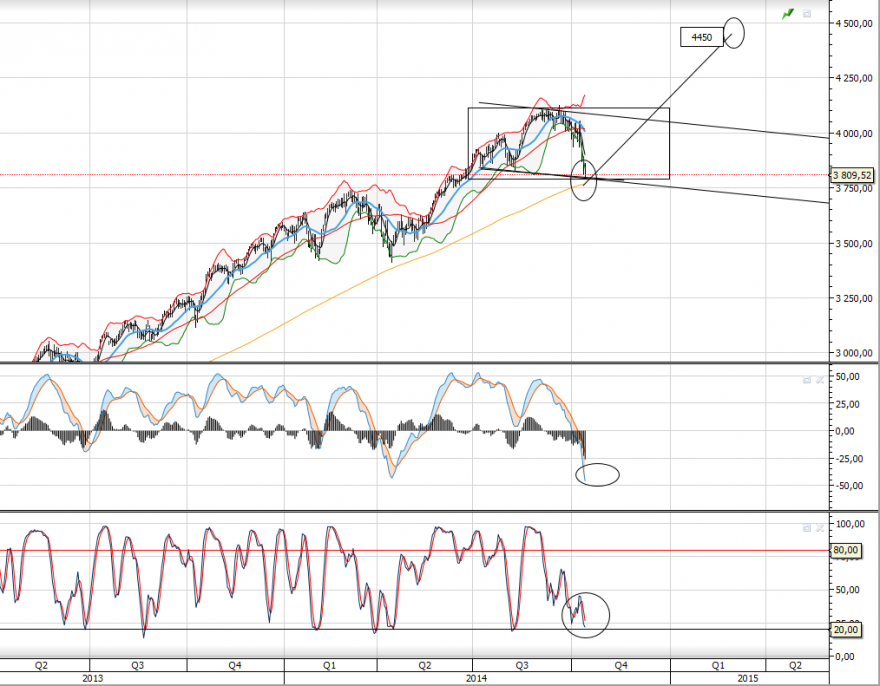
Task: Select the 4450 price target text box
Action: point(702,38)
